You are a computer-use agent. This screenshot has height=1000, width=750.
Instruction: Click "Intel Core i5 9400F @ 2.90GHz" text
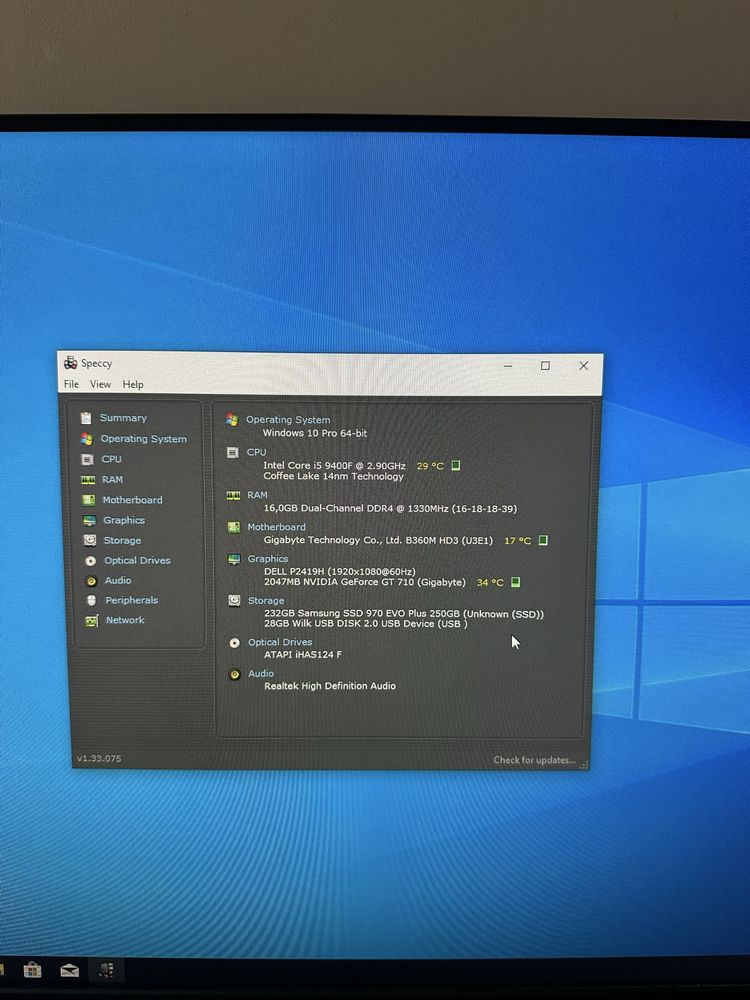(334, 466)
